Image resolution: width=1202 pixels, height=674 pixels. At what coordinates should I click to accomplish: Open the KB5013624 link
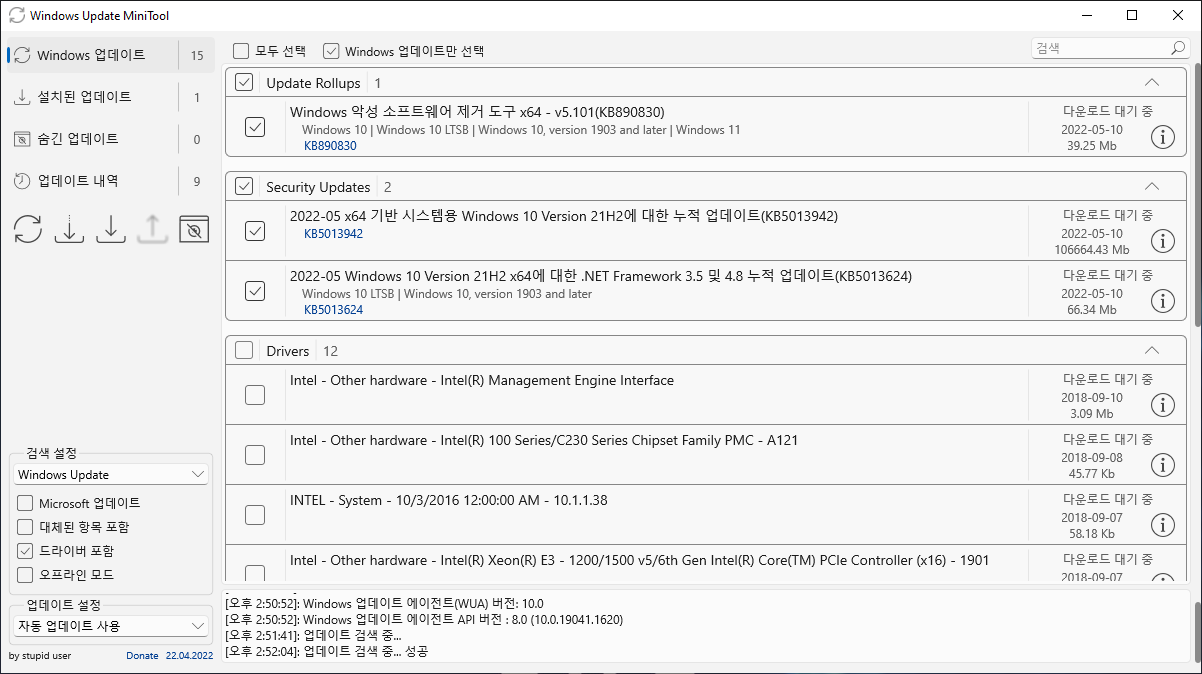[333, 310]
